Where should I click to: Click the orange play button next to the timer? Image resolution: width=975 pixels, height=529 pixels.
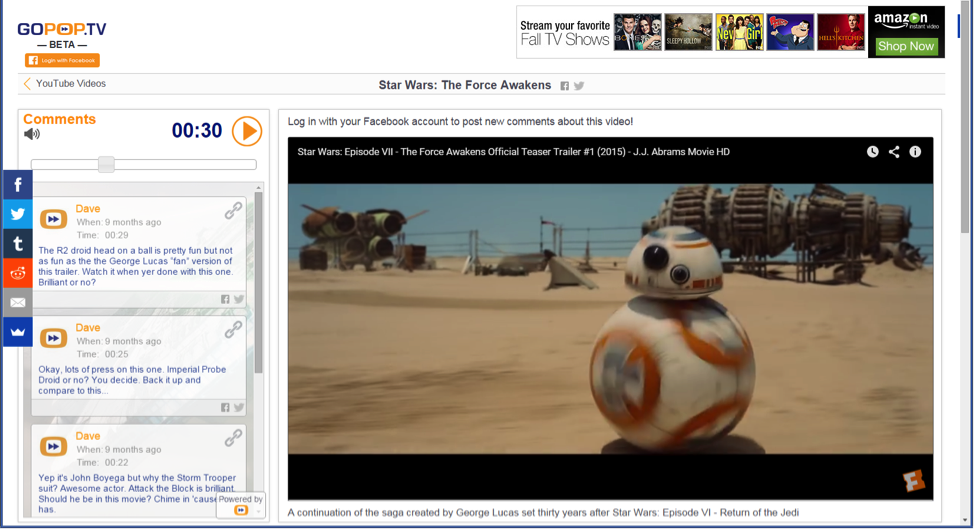(x=247, y=131)
